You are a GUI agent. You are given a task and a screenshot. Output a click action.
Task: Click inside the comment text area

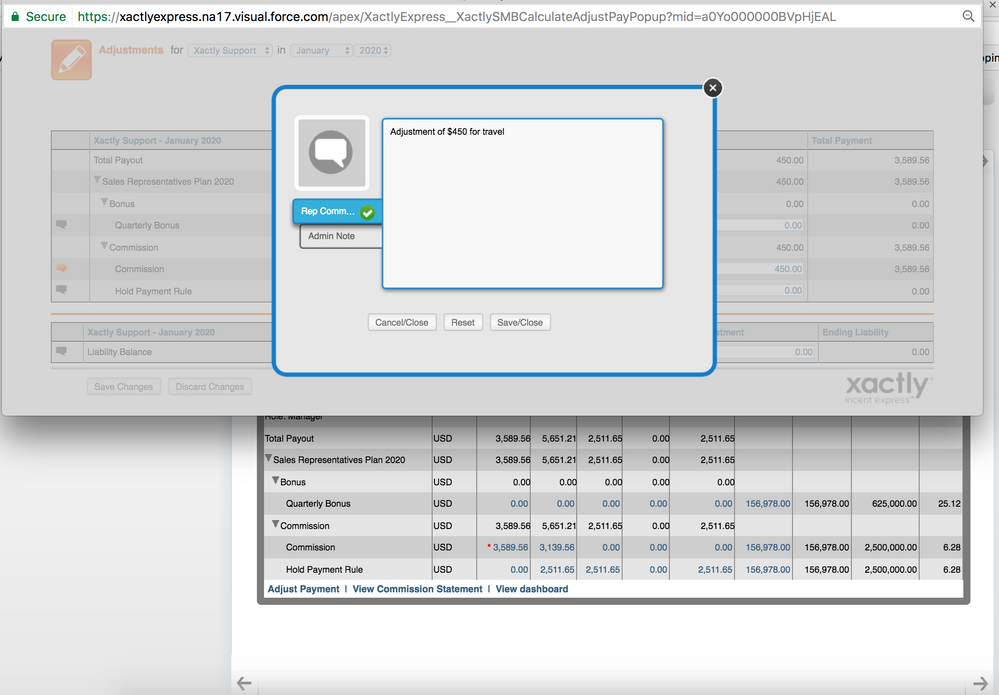pos(522,204)
